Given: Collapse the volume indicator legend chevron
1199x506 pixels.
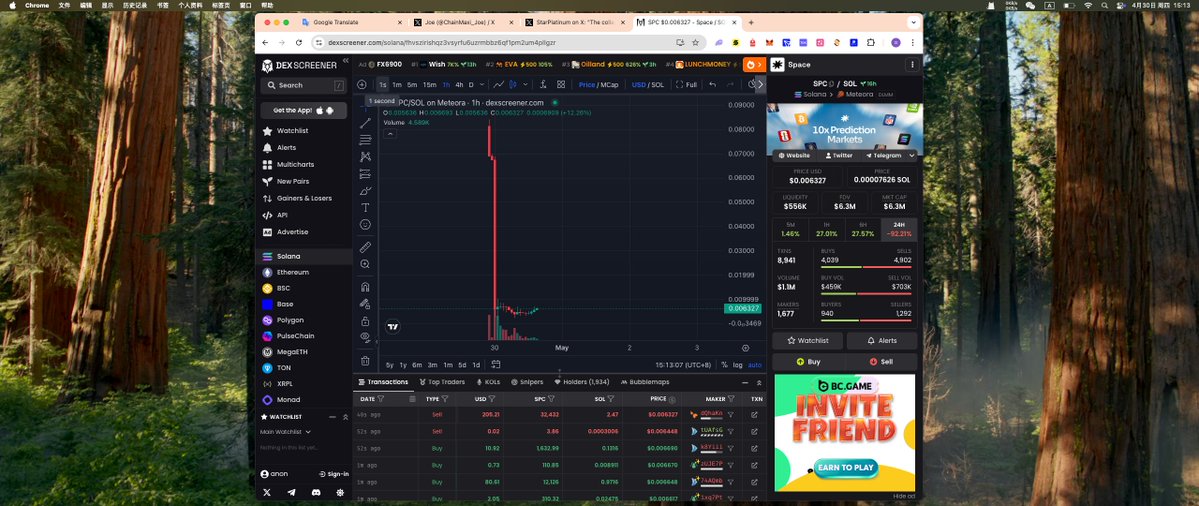Looking at the screenshot, I should coord(390,134).
